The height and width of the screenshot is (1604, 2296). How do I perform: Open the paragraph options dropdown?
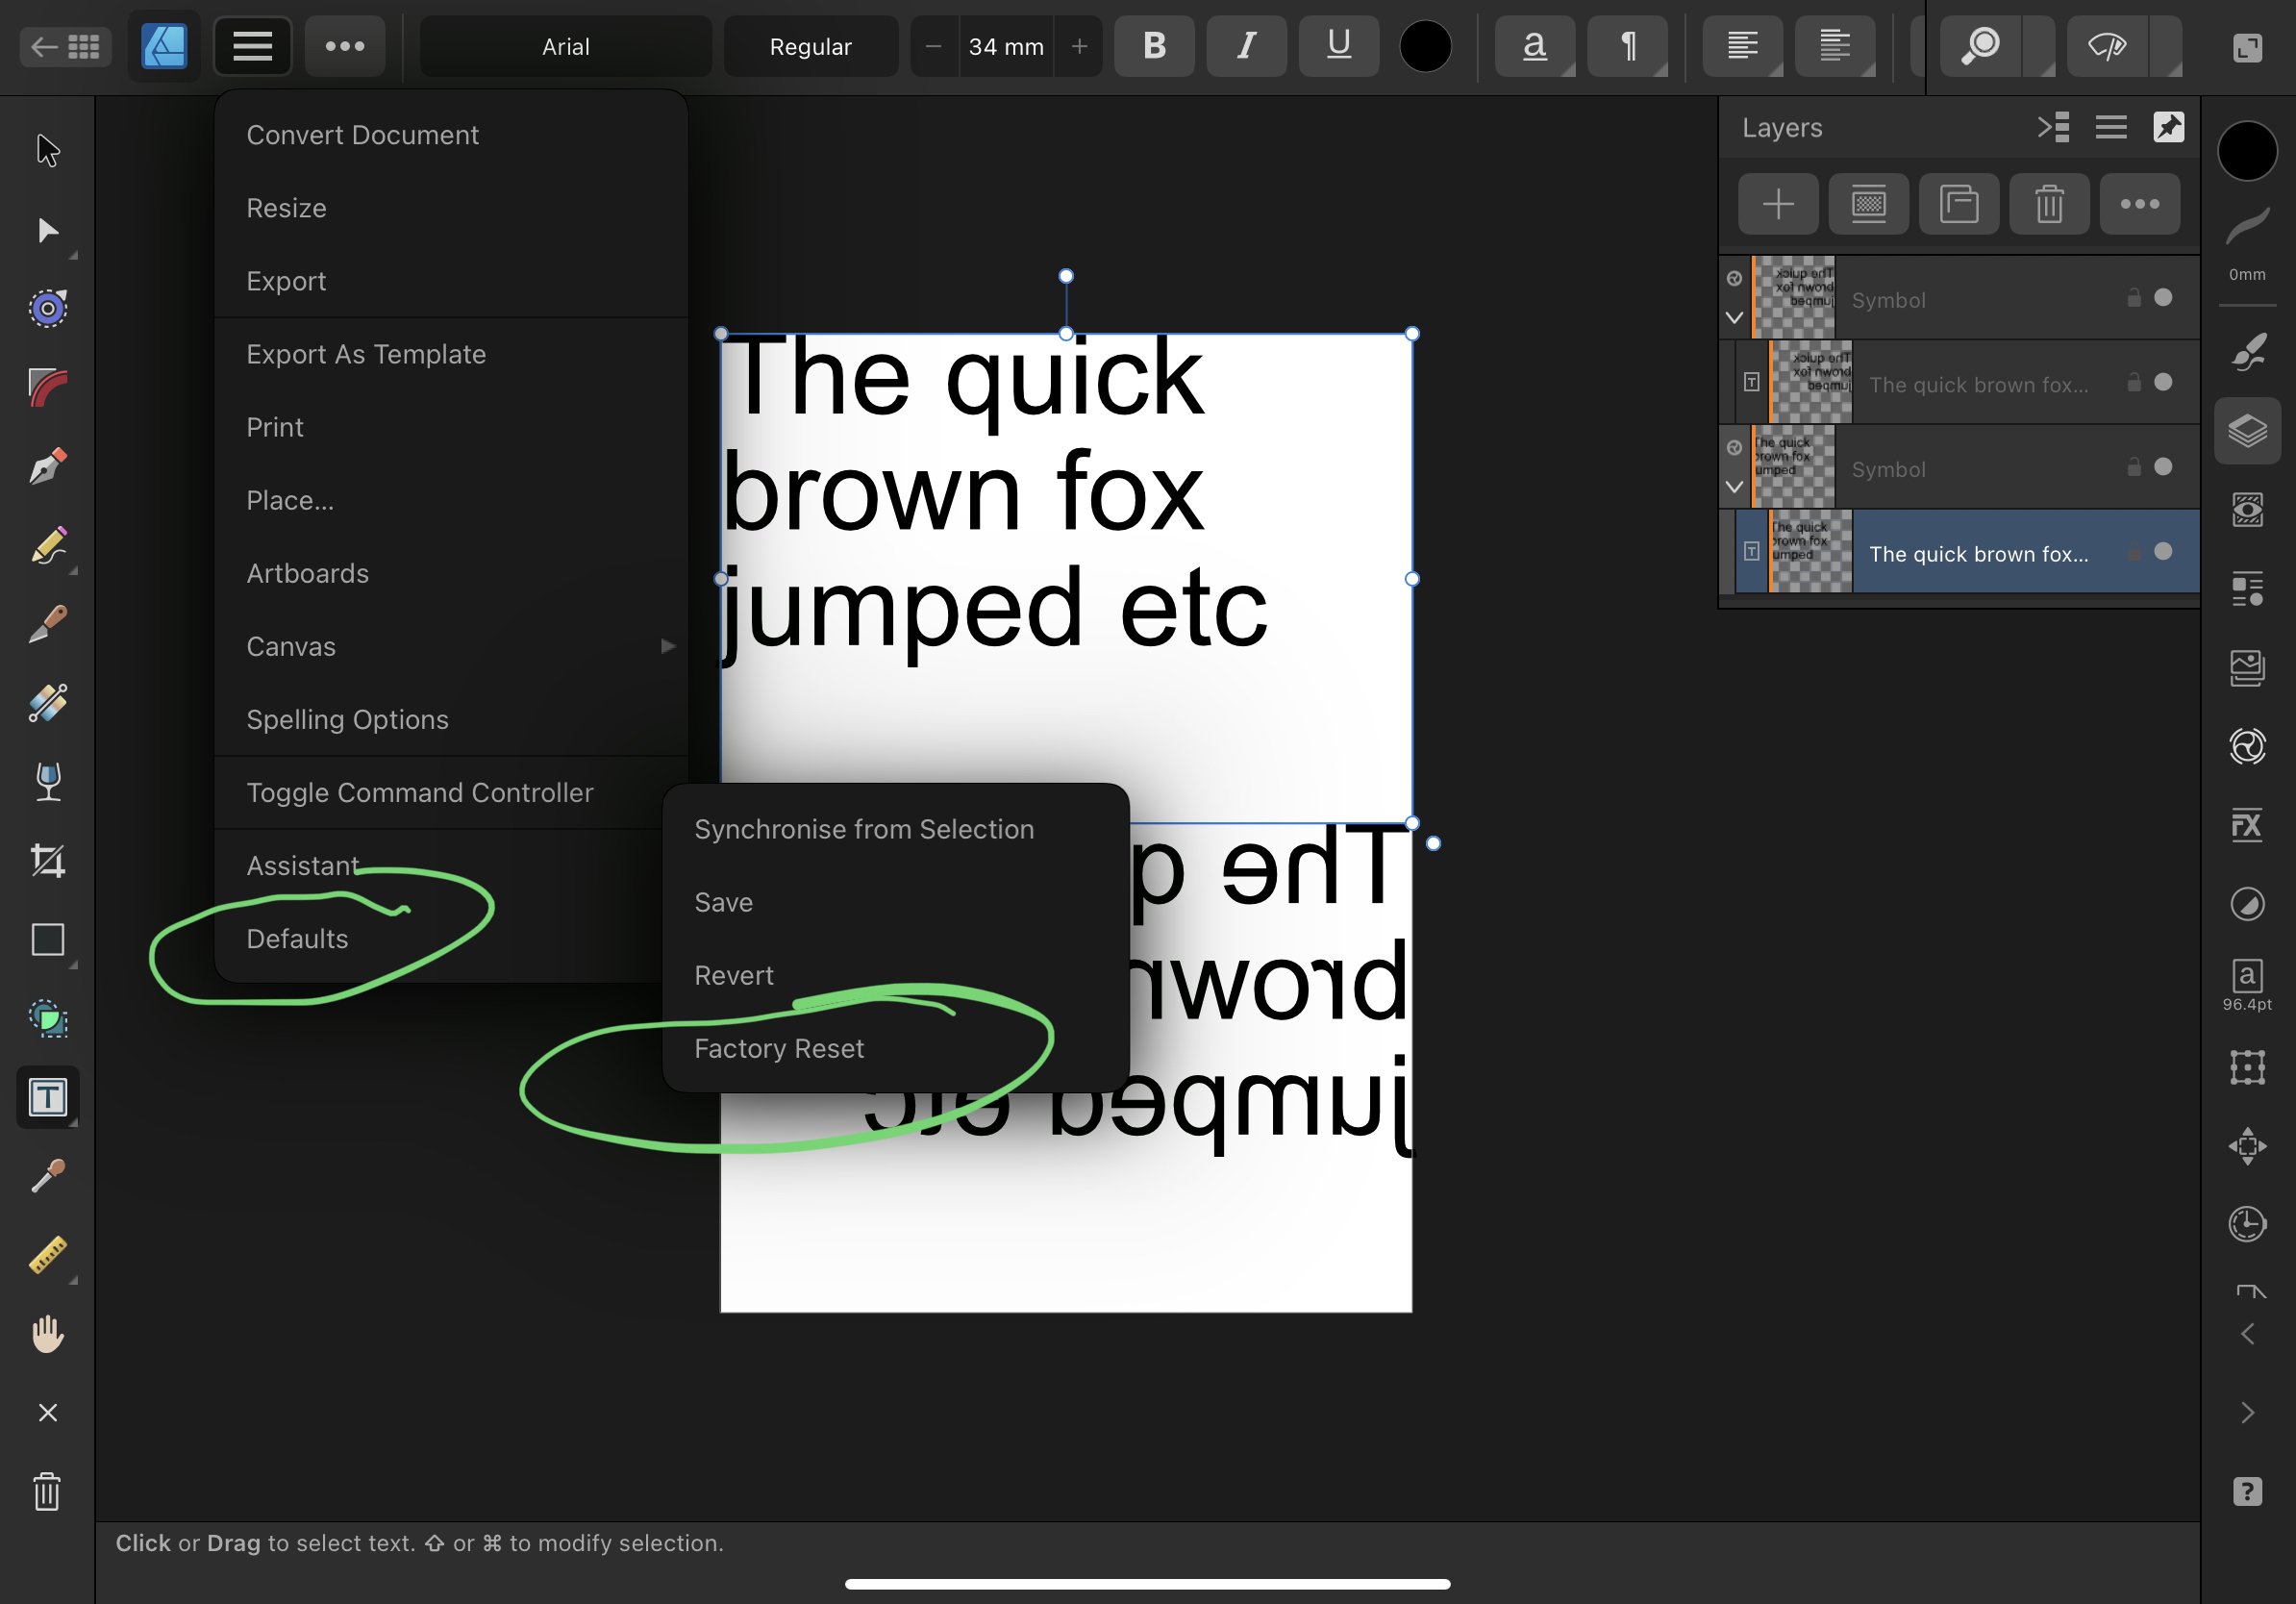[1628, 46]
